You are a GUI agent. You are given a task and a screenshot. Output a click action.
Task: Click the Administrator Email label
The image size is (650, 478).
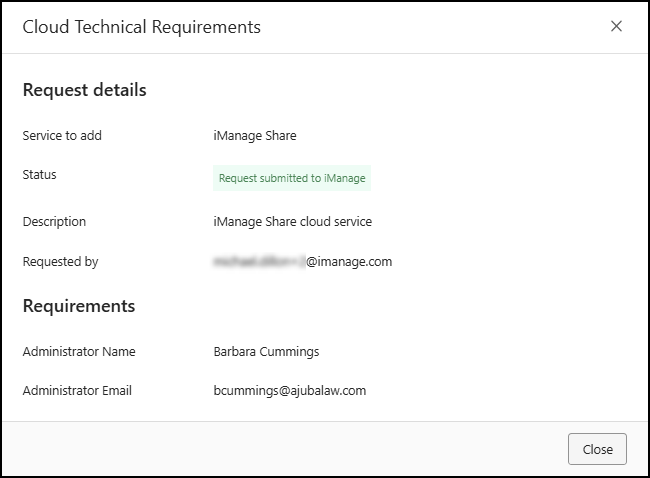click(77, 391)
